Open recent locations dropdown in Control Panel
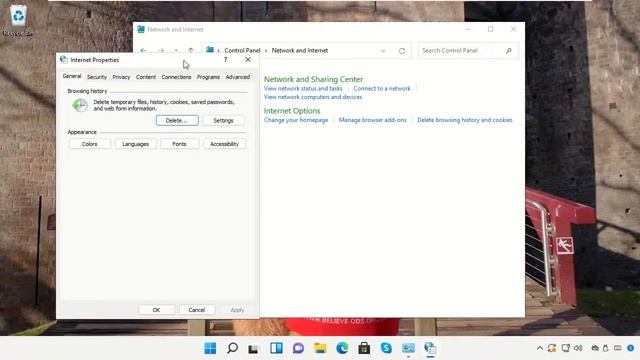Screen dimensions: 640x360 pos(176,51)
